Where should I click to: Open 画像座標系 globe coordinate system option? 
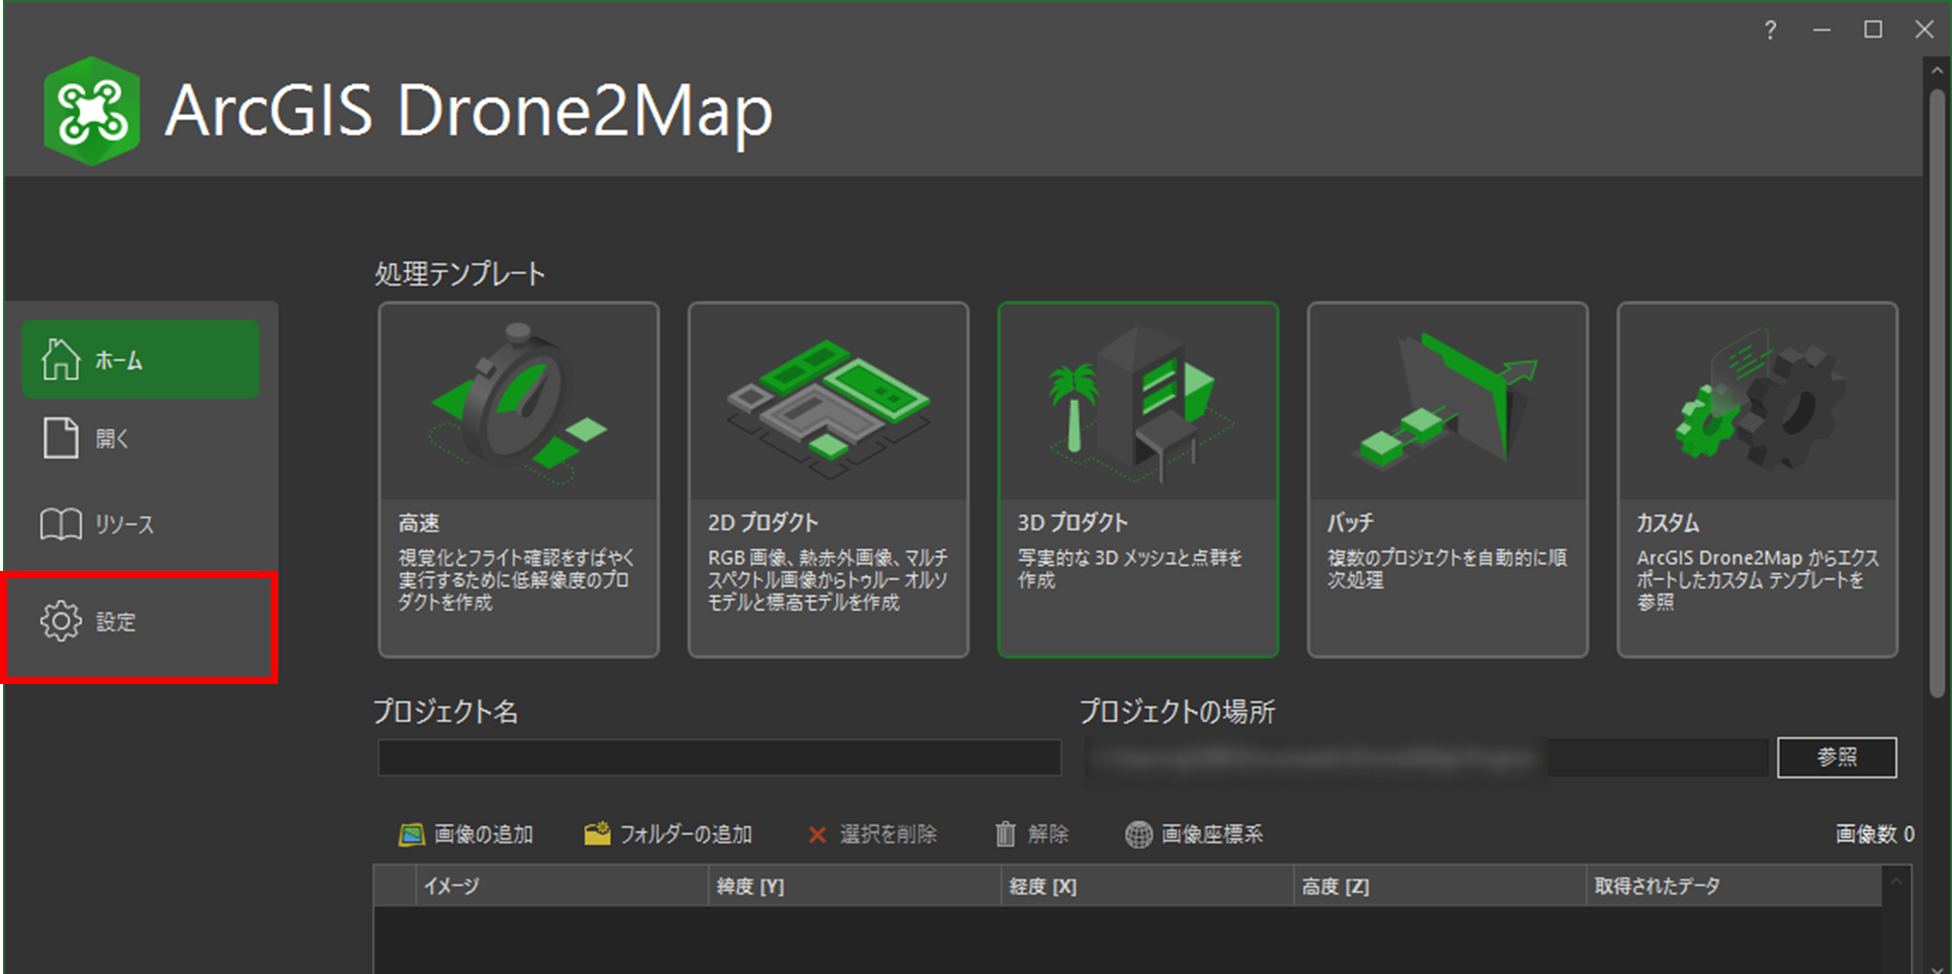click(x=1194, y=834)
